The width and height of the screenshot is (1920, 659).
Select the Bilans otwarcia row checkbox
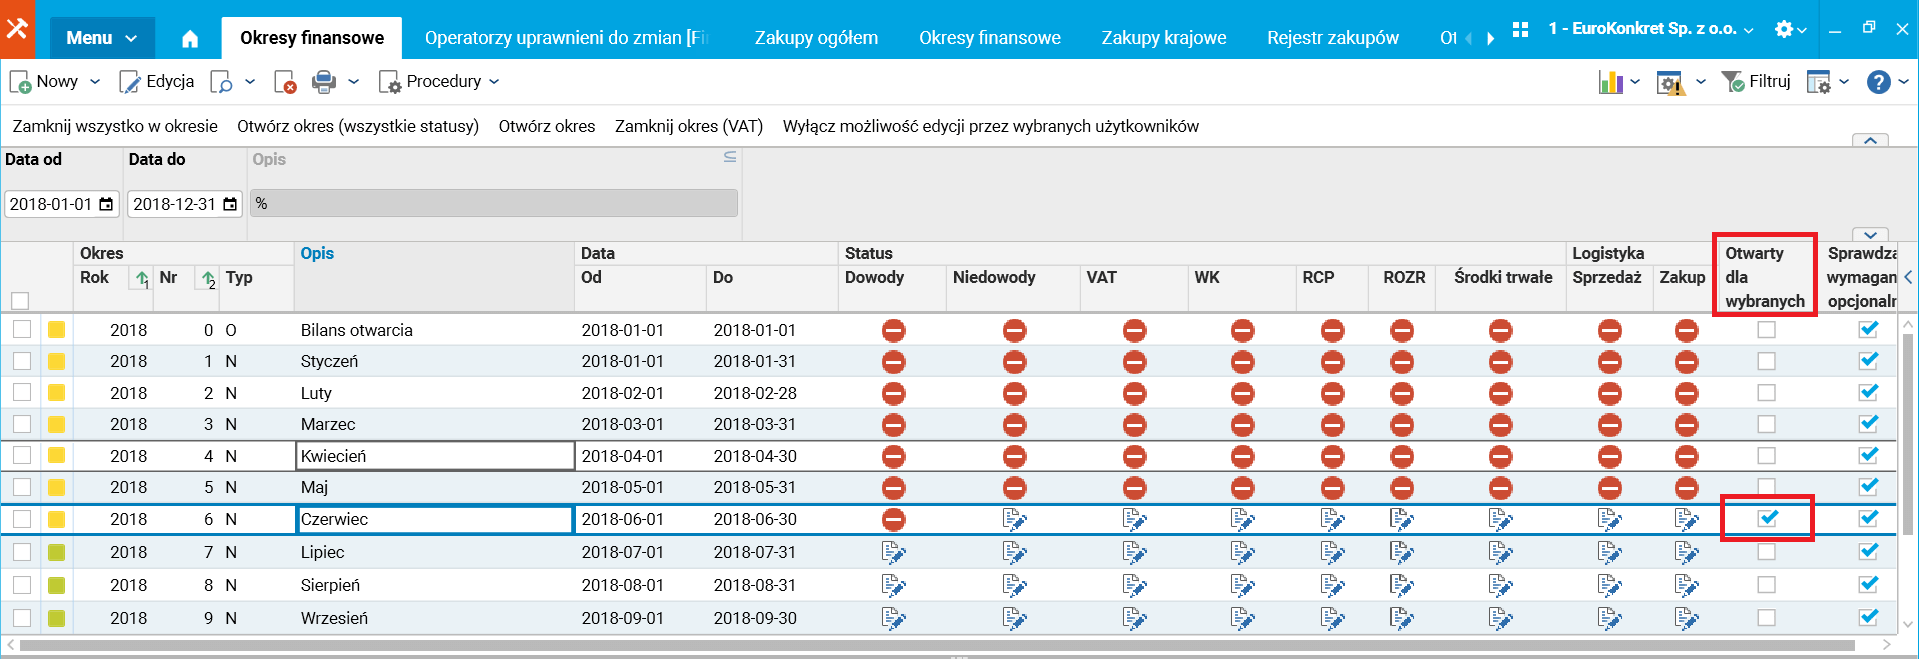tap(22, 329)
